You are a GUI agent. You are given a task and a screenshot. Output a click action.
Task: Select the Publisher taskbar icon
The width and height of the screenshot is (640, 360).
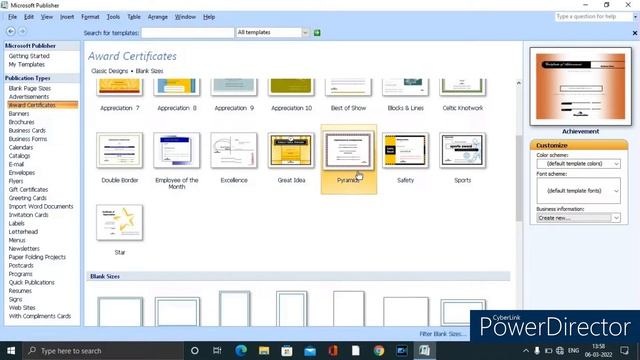[x=424, y=351]
